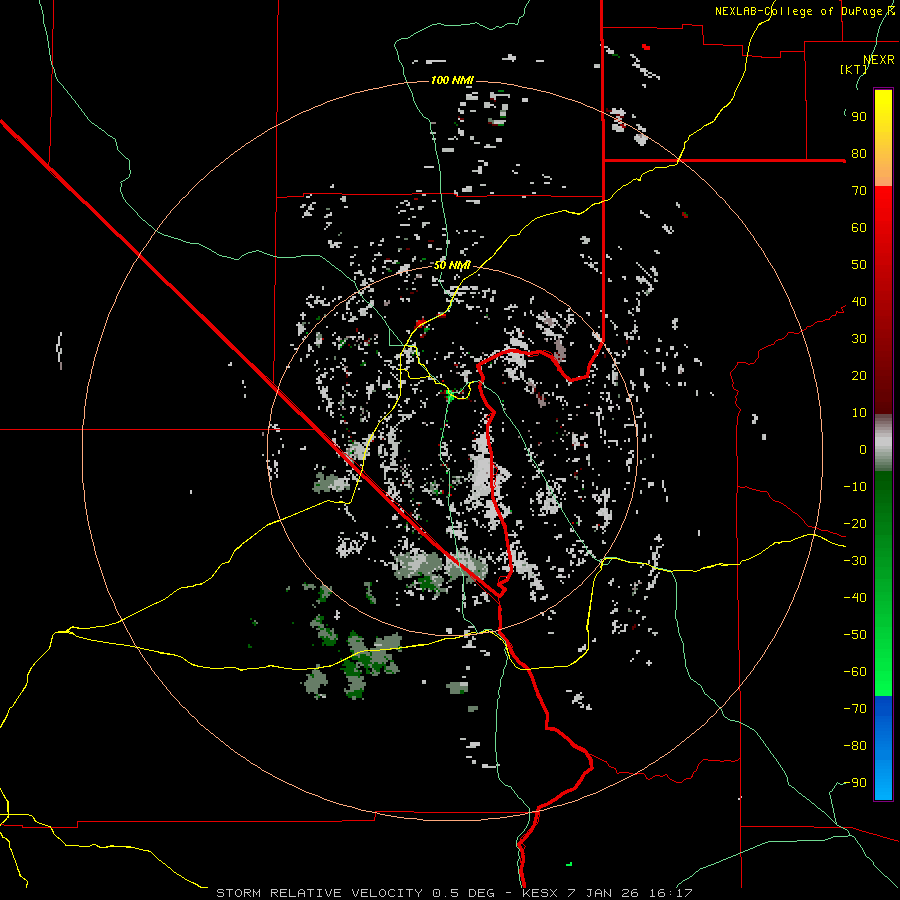Click the 30 value on the velocity scale
This screenshot has height=900, width=900.
[859, 339]
